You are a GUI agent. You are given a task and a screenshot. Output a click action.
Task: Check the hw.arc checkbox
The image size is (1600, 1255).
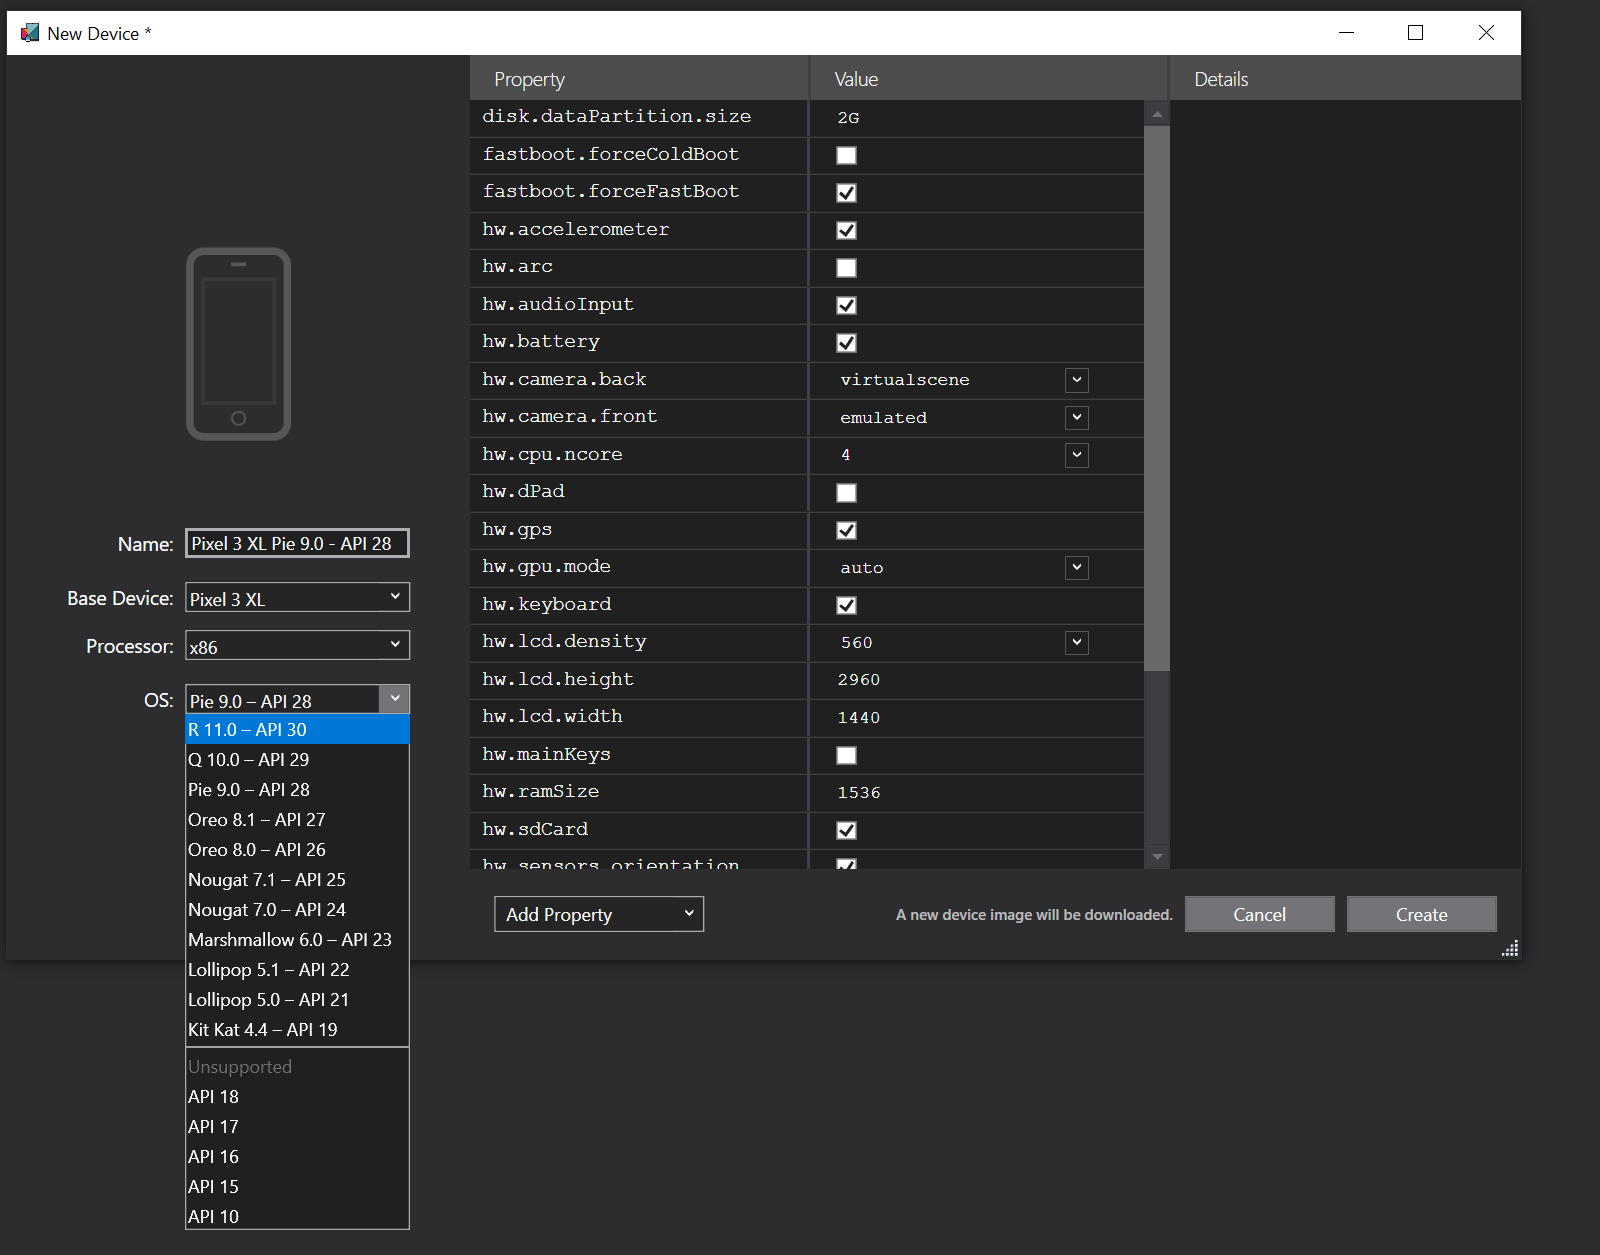(846, 268)
